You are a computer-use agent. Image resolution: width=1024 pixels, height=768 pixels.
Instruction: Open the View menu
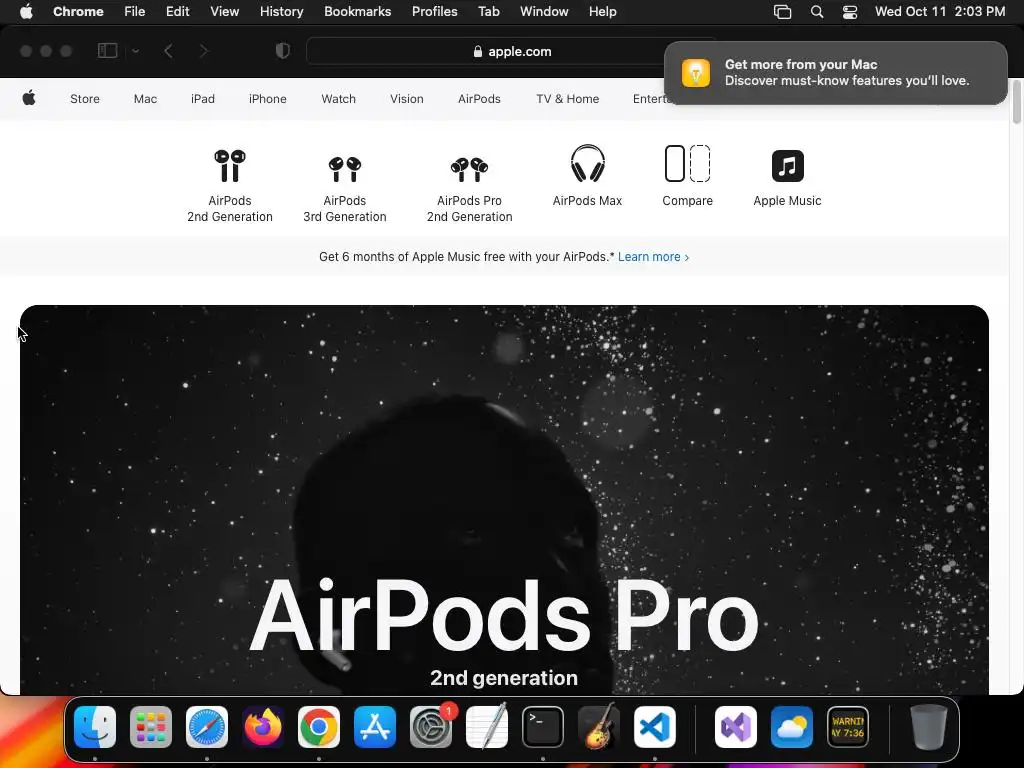225,12
